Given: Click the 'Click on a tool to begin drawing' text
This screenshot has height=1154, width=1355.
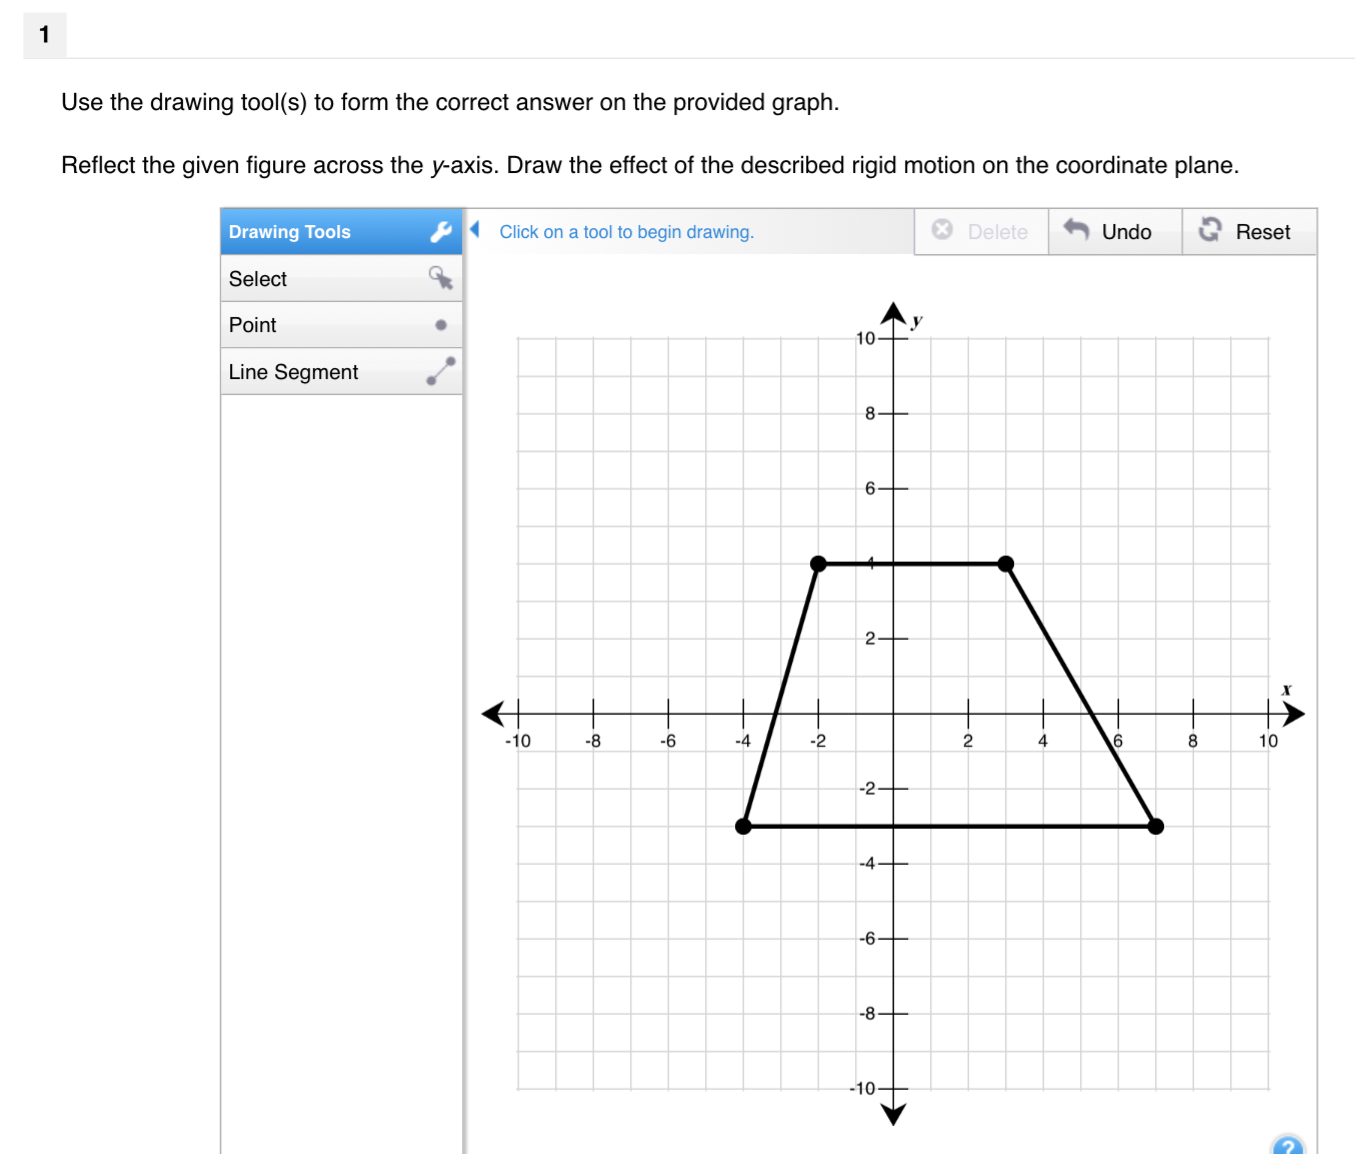Looking at the screenshot, I should pos(627,231).
